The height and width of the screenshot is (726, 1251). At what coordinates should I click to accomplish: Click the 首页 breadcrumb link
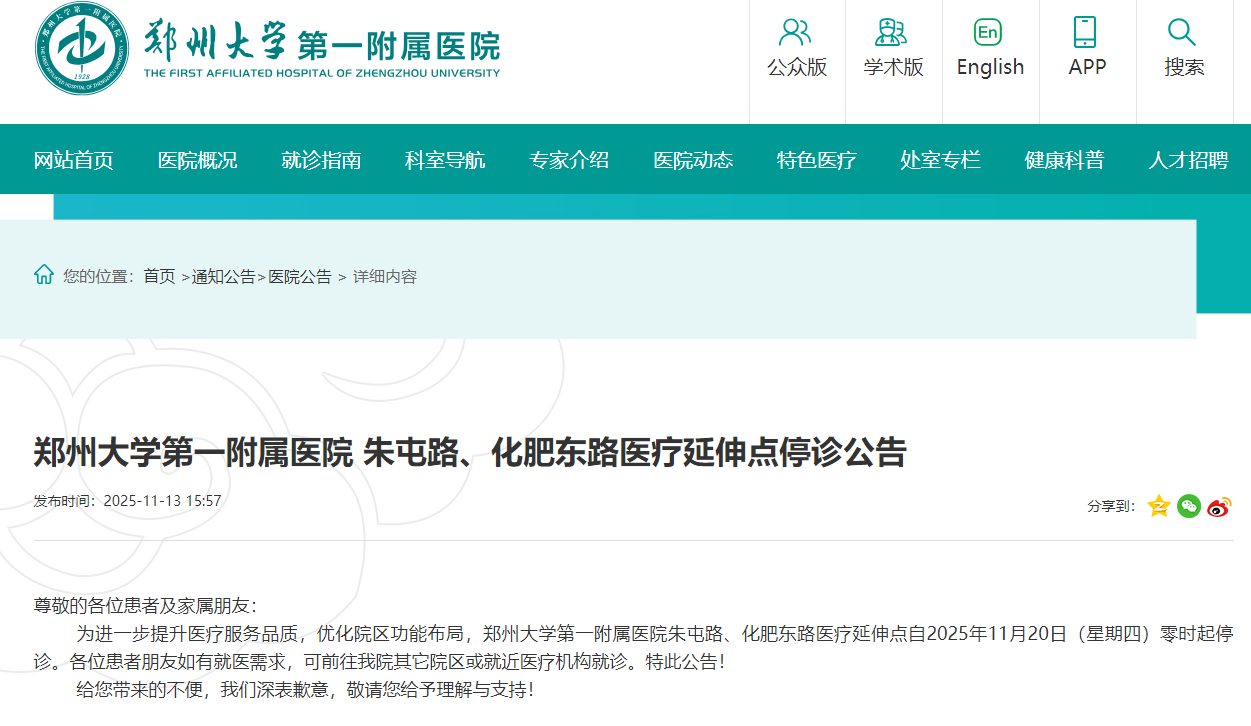click(x=159, y=277)
